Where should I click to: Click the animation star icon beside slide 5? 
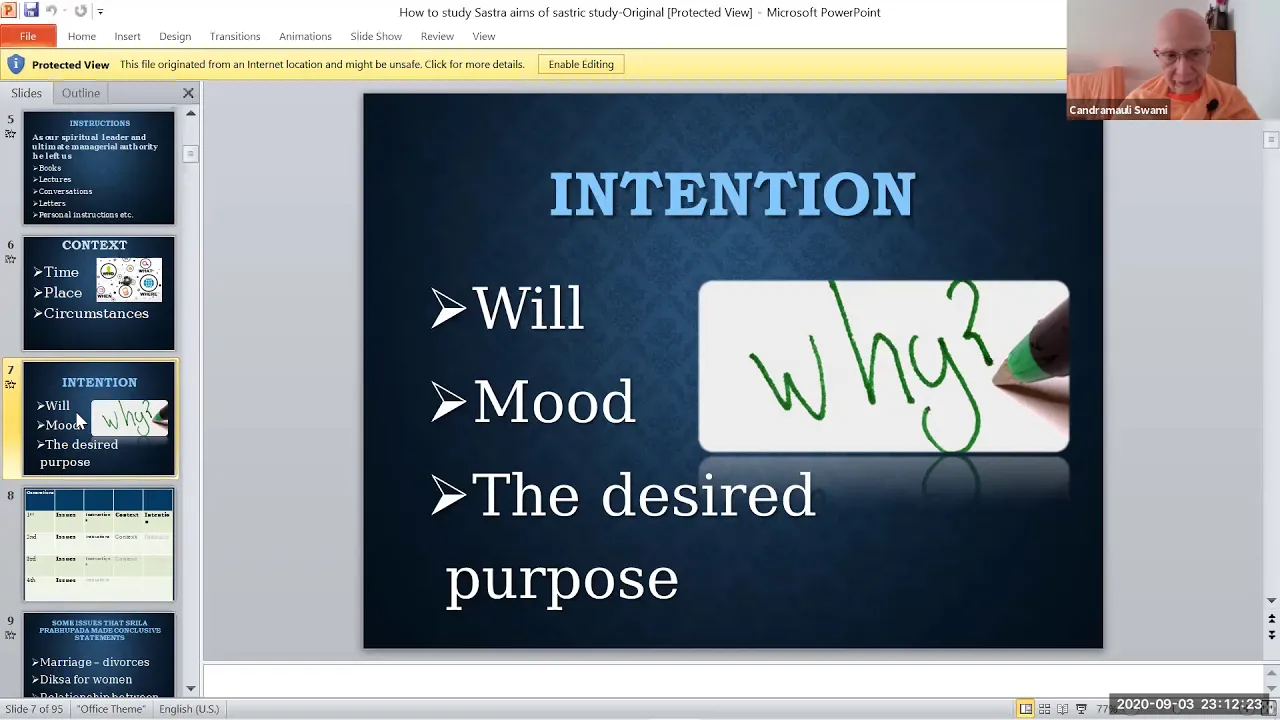[11, 133]
